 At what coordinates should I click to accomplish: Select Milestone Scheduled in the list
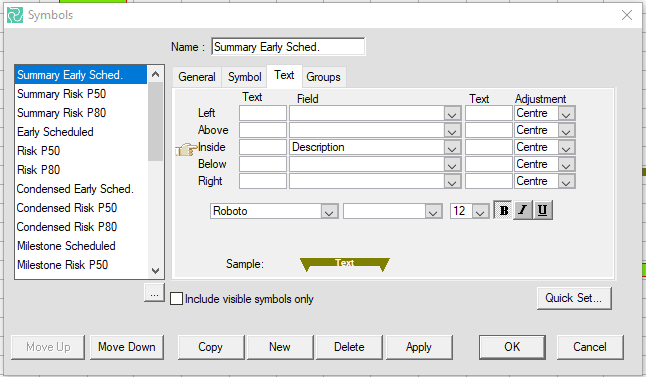pos(81,246)
